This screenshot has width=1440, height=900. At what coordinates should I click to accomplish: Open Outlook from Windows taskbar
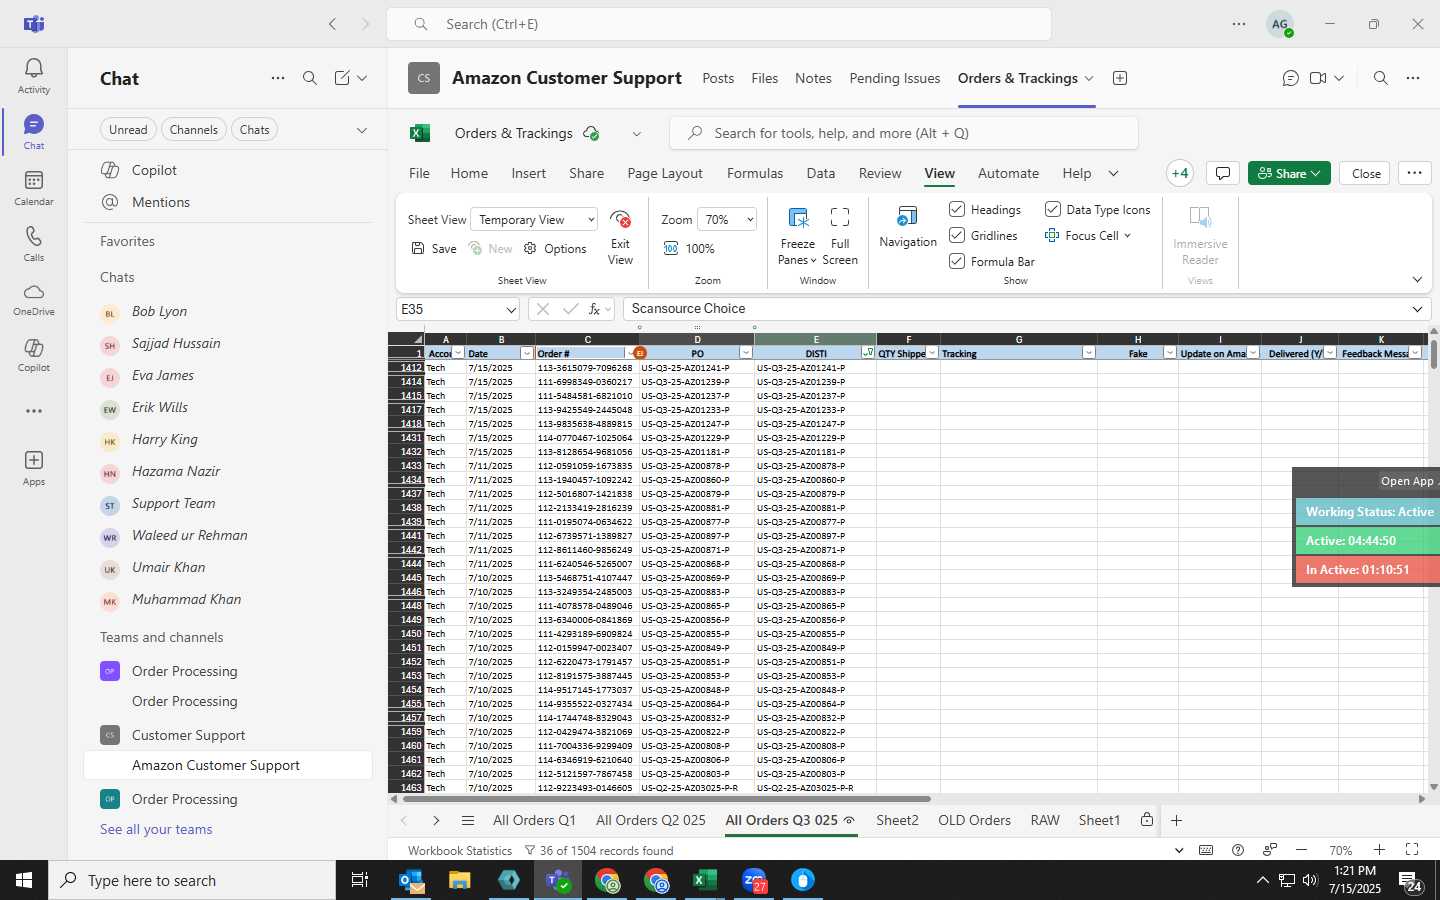(411, 880)
